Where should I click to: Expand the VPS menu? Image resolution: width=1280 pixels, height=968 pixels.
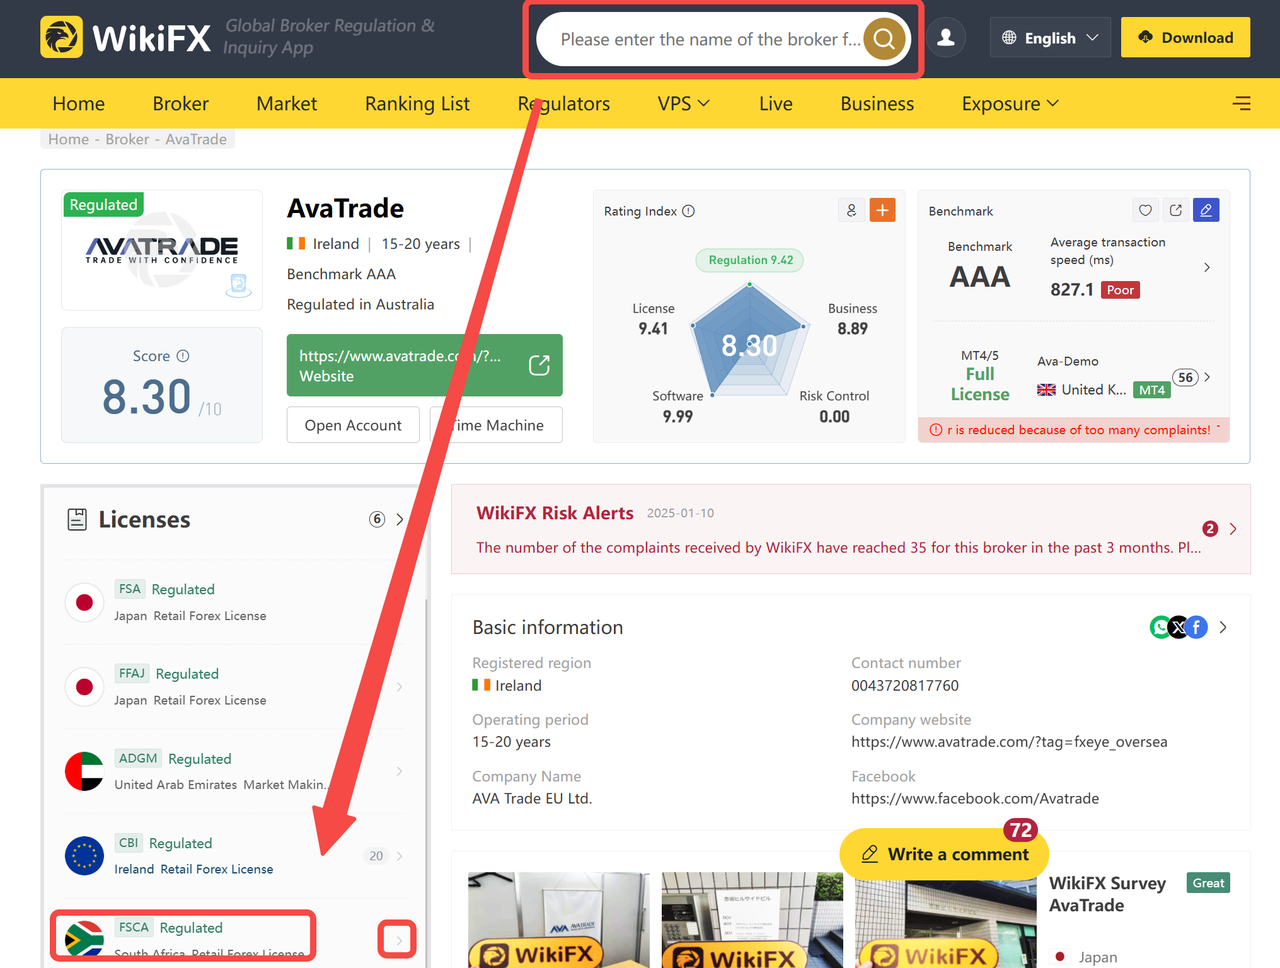click(684, 103)
